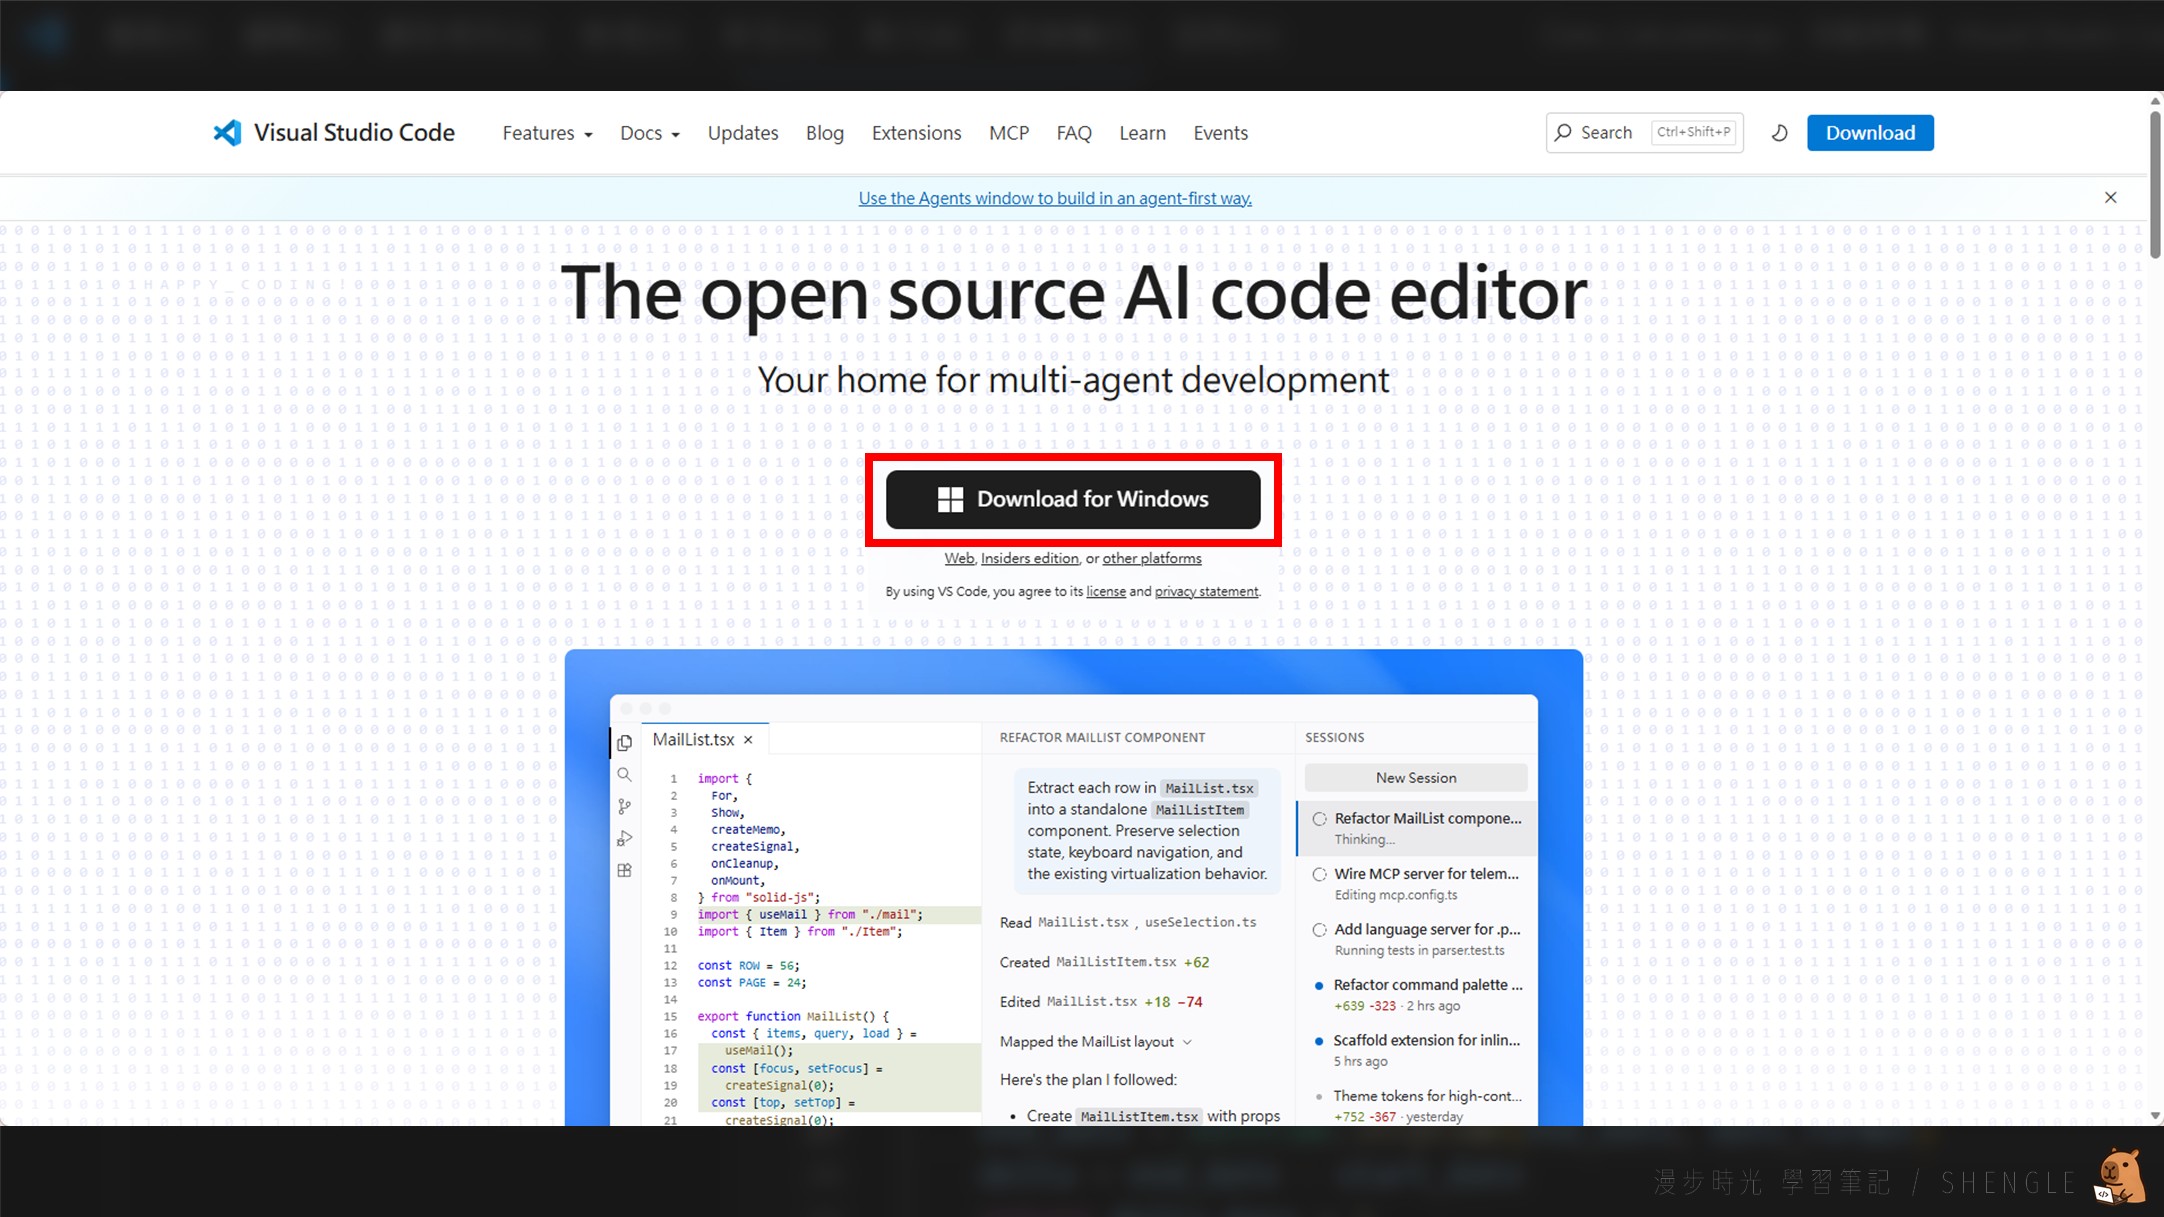Follow the Agents window announcement link
2164x1217 pixels.
point(1055,198)
